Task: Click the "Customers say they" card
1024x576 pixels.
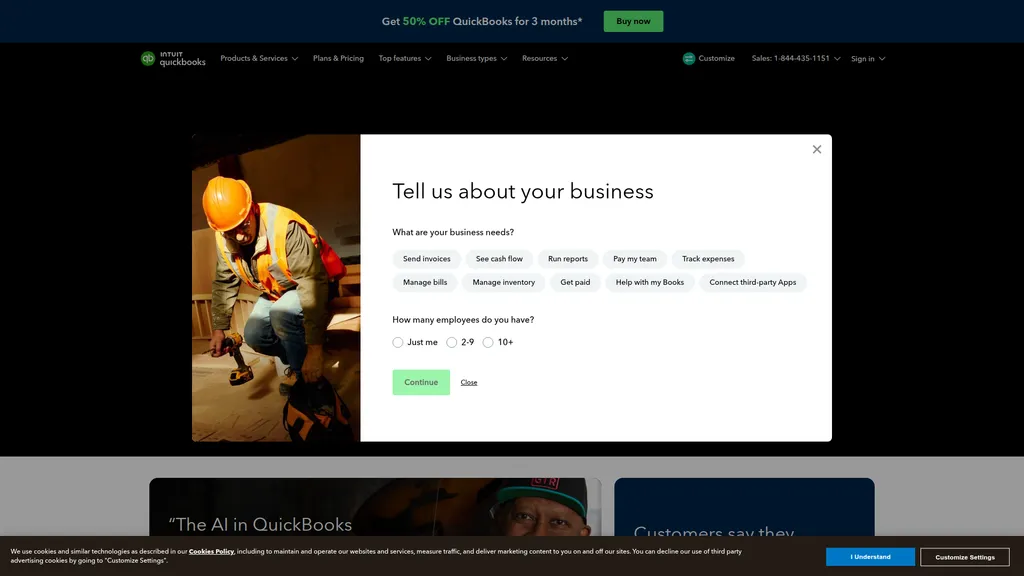Action: [x=744, y=509]
